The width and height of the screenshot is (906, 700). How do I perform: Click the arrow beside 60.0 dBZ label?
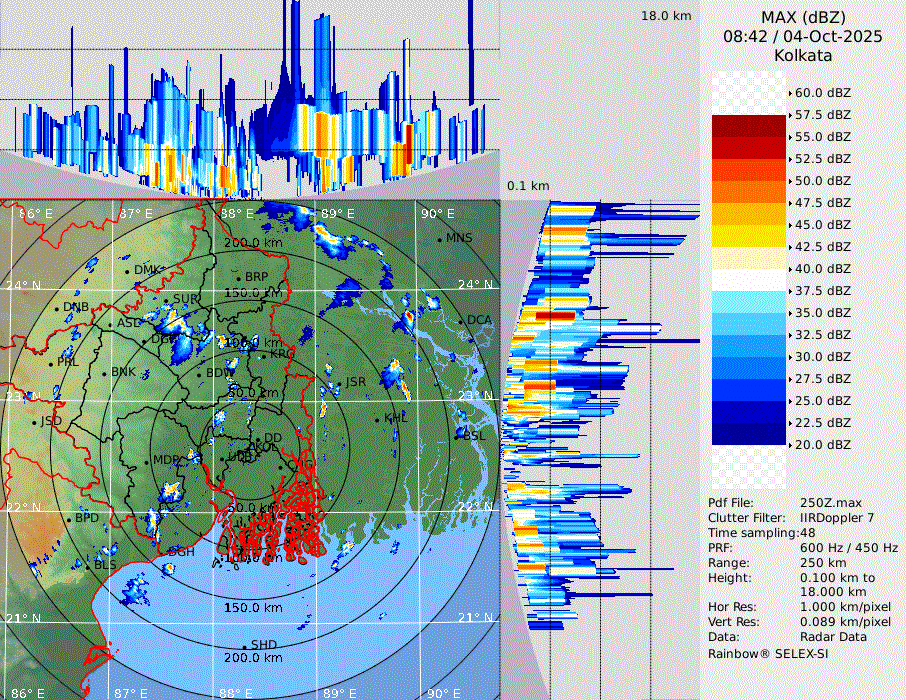(x=790, y=93)
